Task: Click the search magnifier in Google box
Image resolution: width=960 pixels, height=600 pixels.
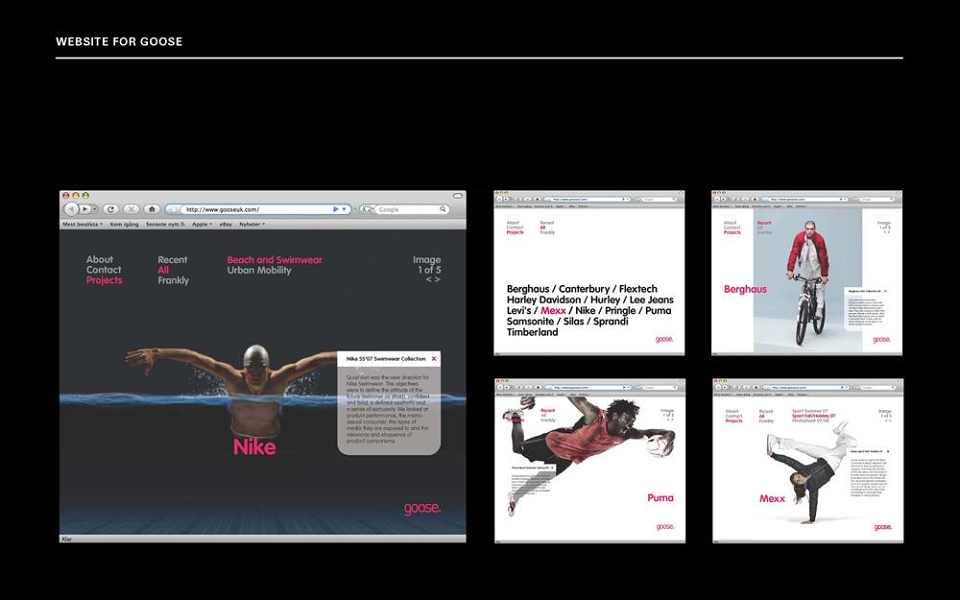Action: click(x=443, y=209)
